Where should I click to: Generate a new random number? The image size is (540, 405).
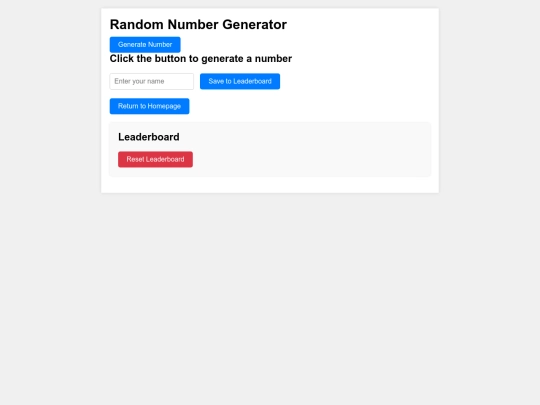coord(145,44)
